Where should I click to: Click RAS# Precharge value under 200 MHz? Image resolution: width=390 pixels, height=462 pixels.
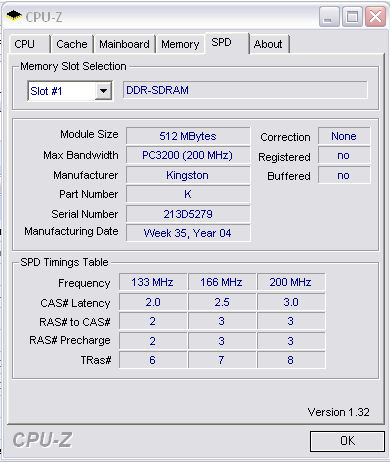(x=290, y=341)
